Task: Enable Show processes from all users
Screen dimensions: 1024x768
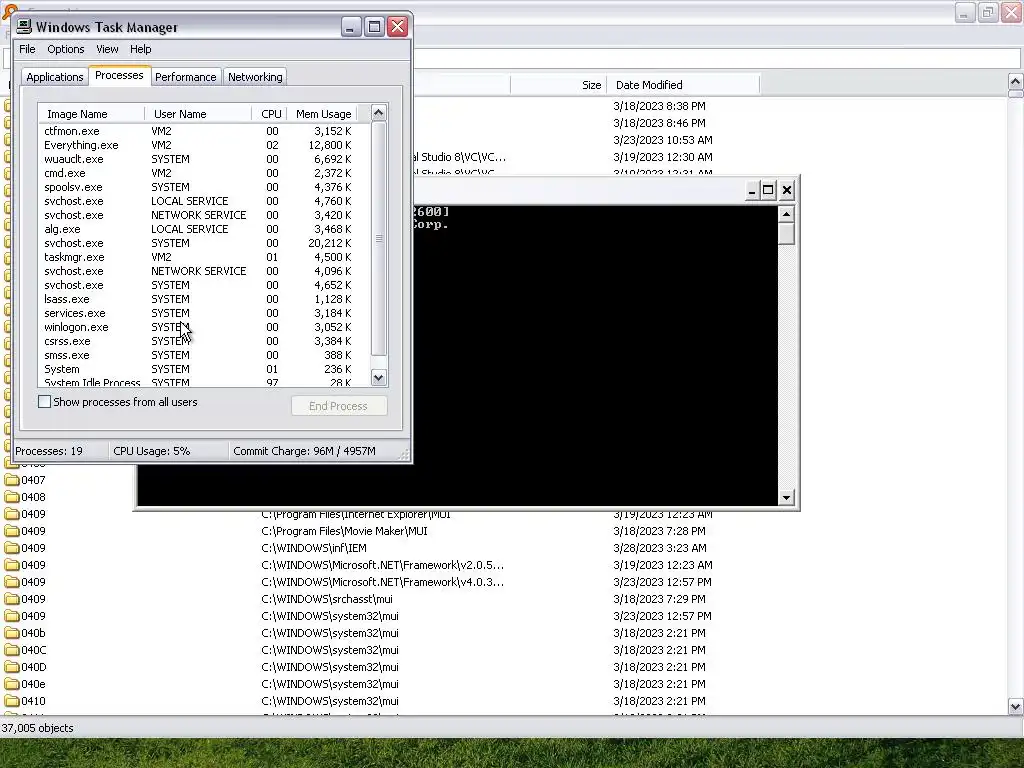Action: pos(44,402)
